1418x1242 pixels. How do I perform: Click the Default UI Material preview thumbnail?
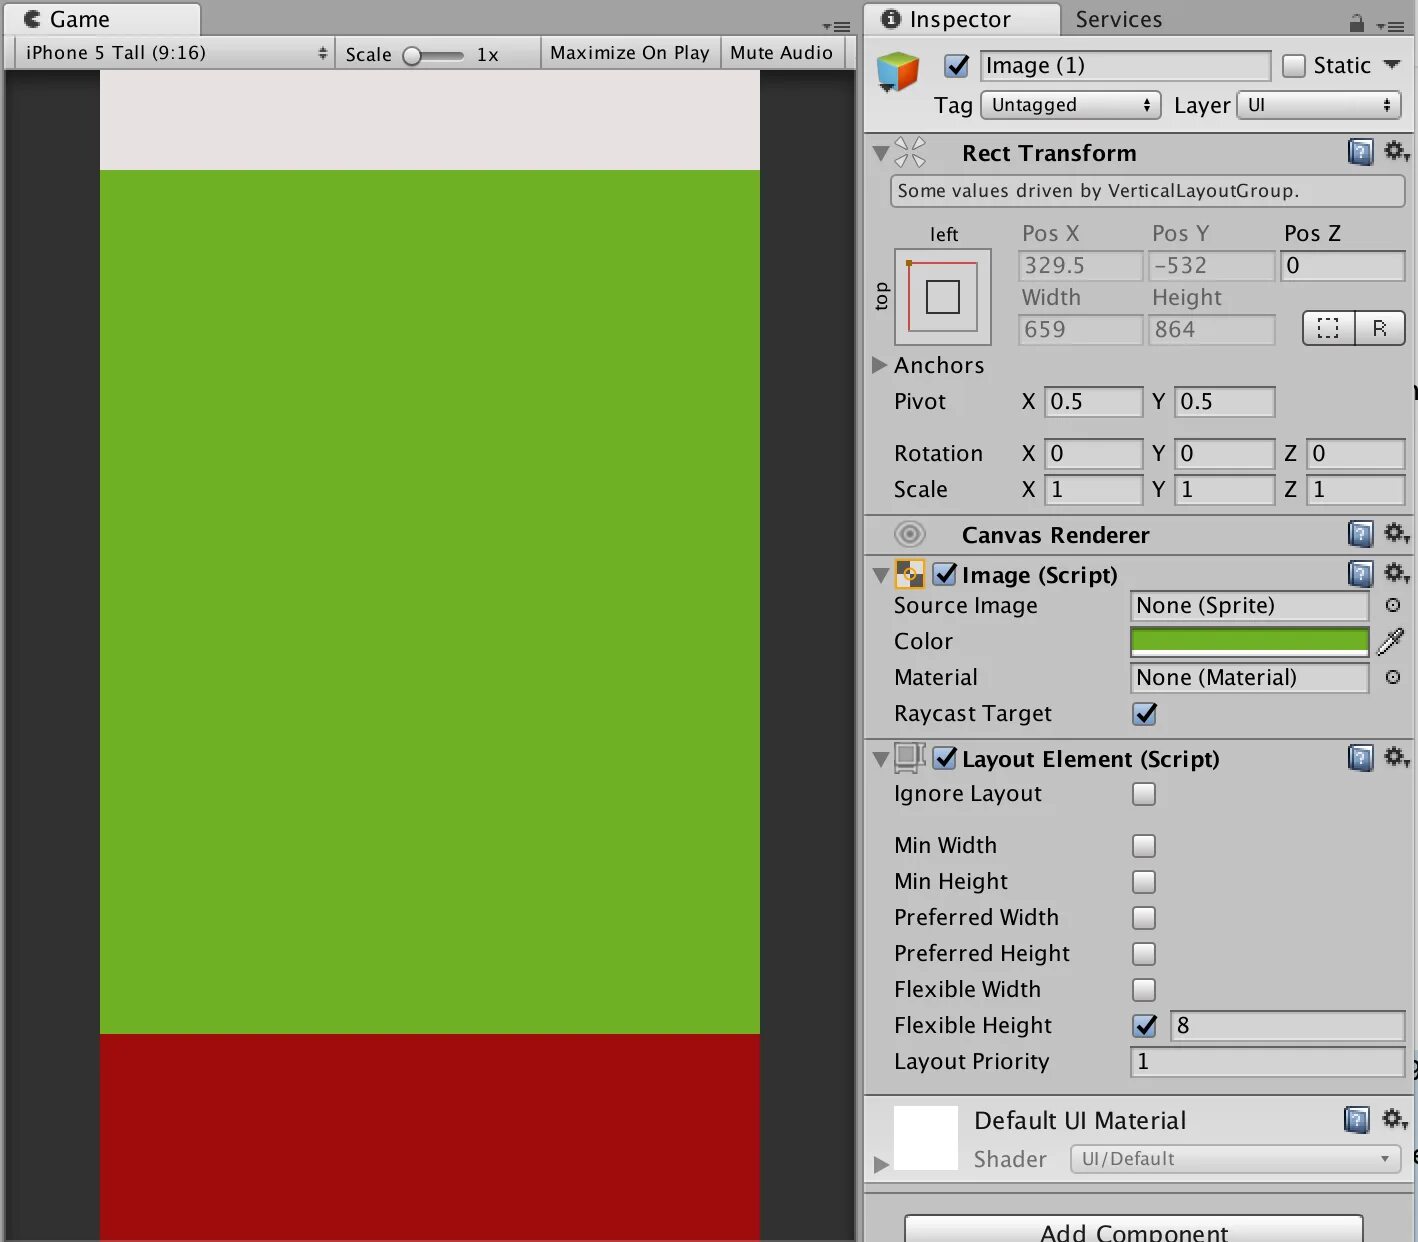925,1137
